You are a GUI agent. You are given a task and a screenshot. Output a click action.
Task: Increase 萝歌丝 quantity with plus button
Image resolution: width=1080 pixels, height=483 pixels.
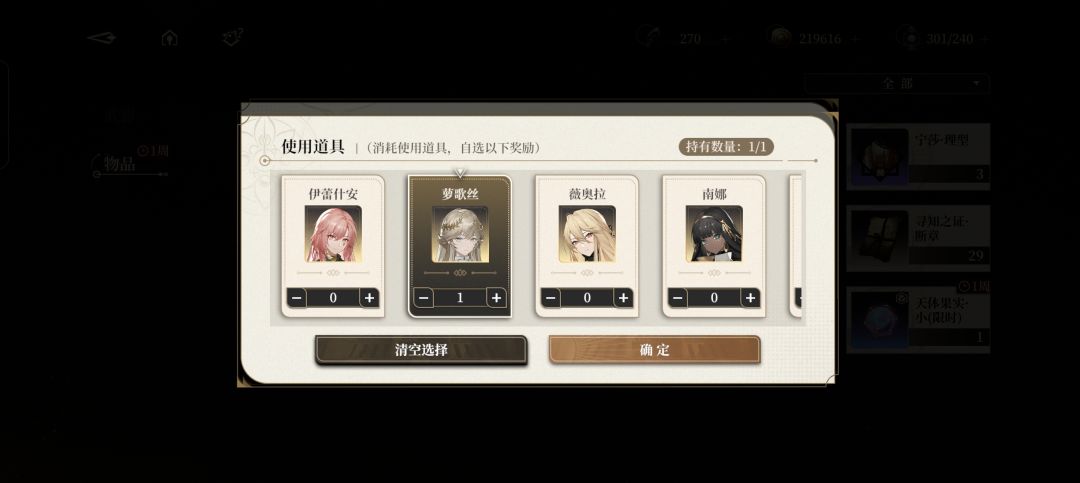tap(496, 298)
